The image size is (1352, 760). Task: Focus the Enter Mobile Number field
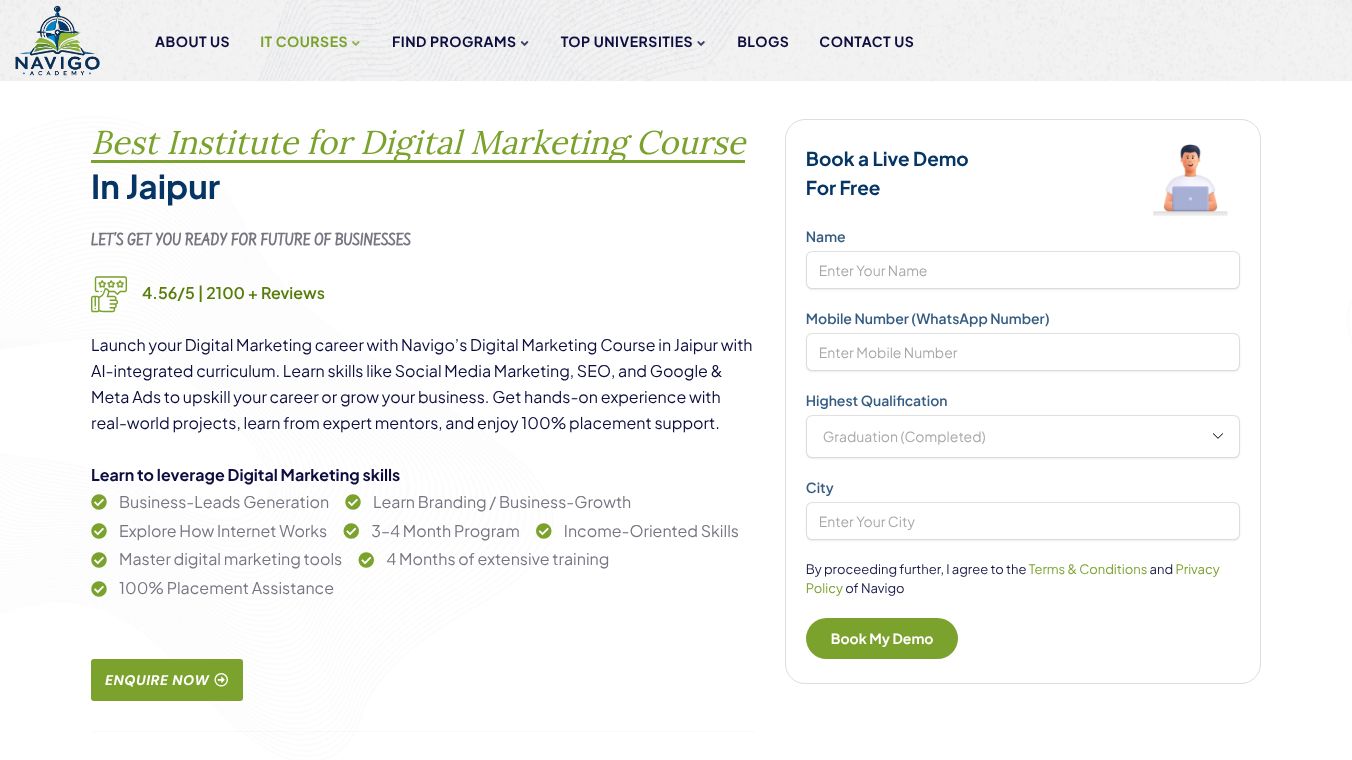point(1022,353)
